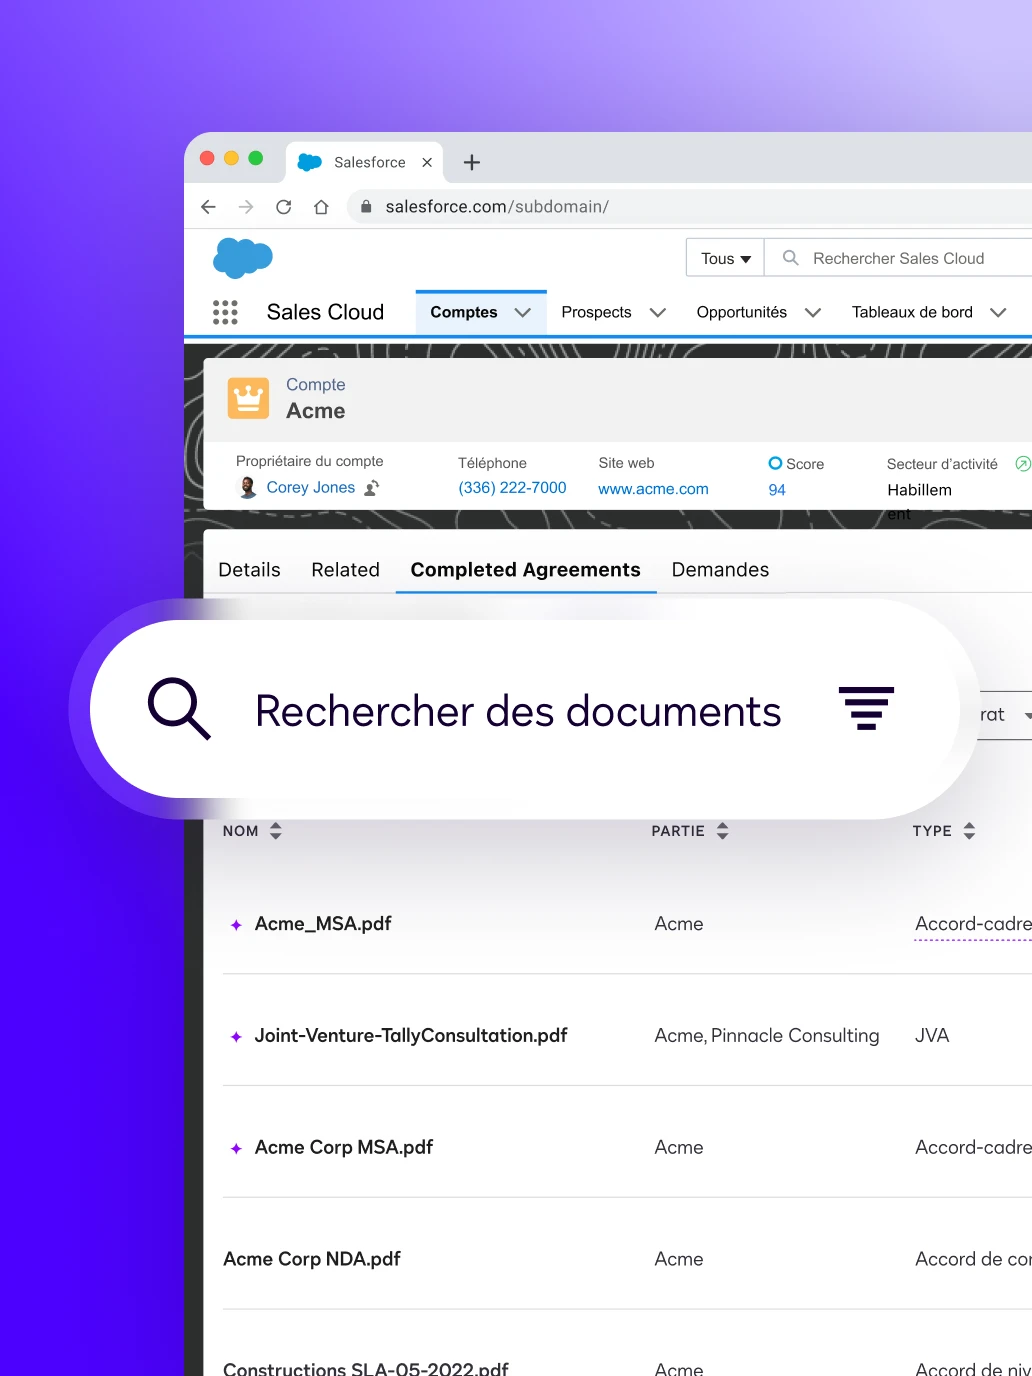Open the filter lines icon in document search
1032x1376 pixels.
point(866,708)
